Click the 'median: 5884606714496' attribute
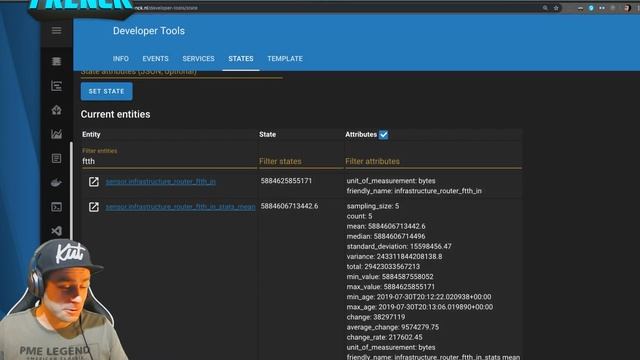640x360 pixels. click(386, 236)
